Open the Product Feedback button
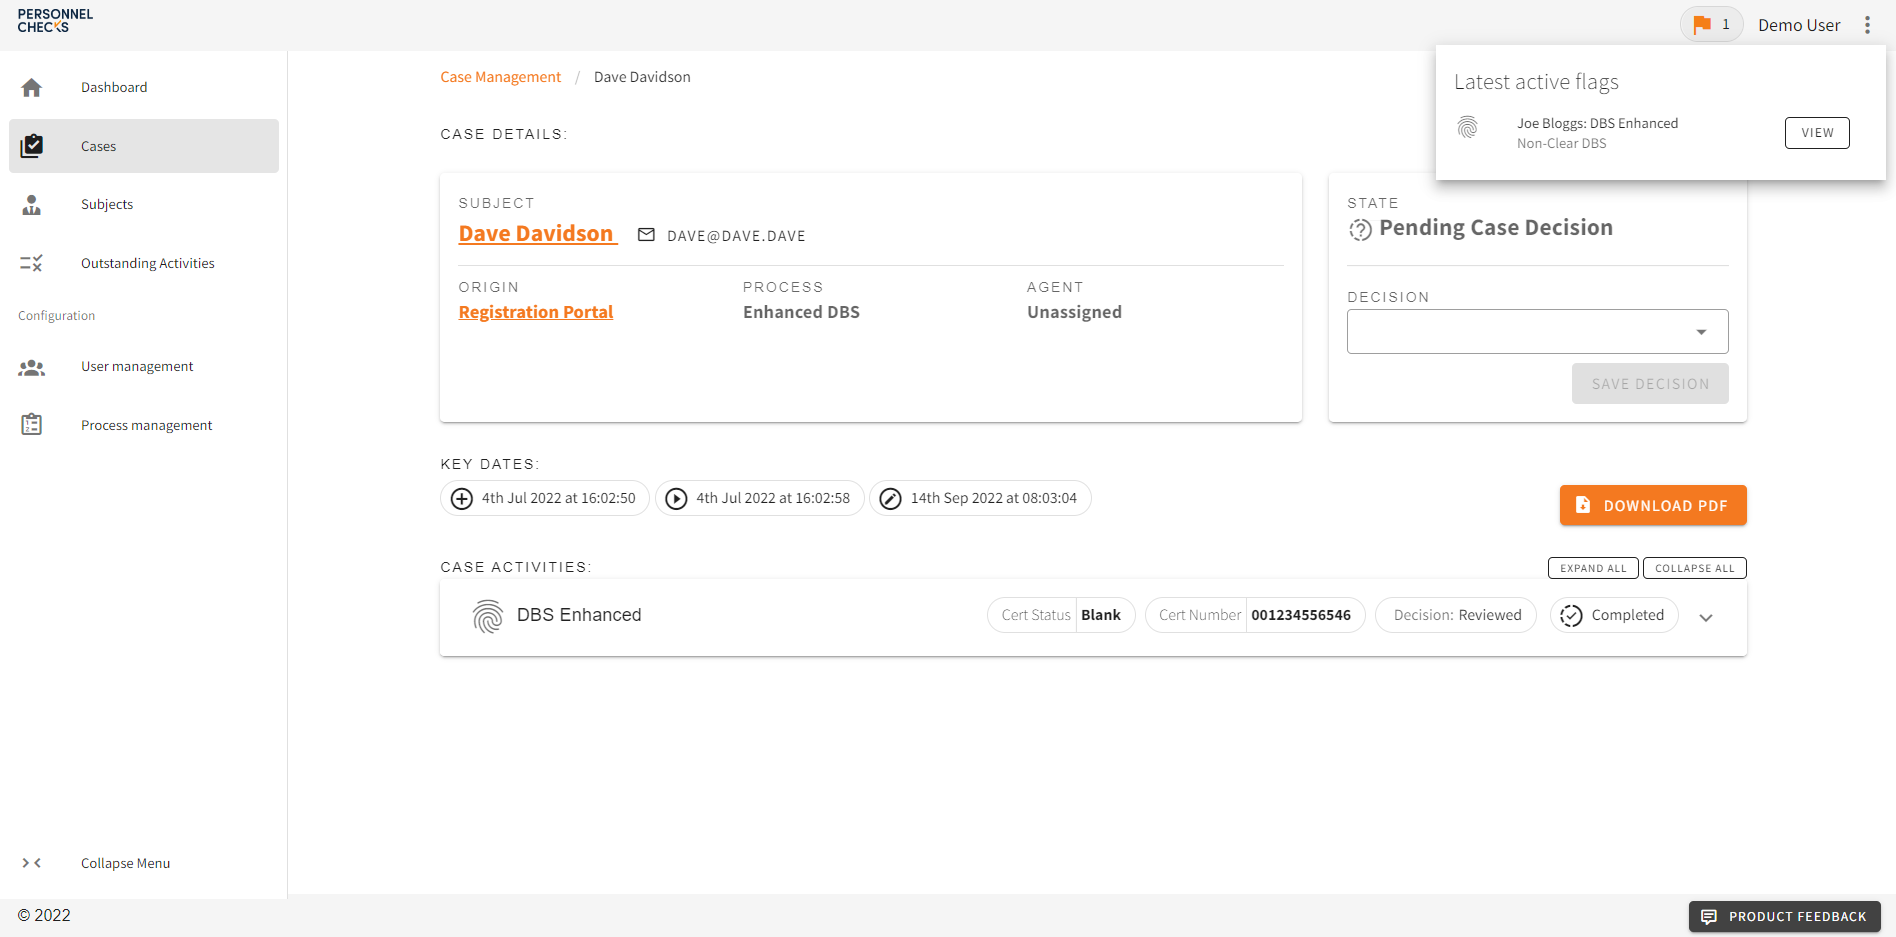Screen dimensions: 1896x937 click(1785, 917)
